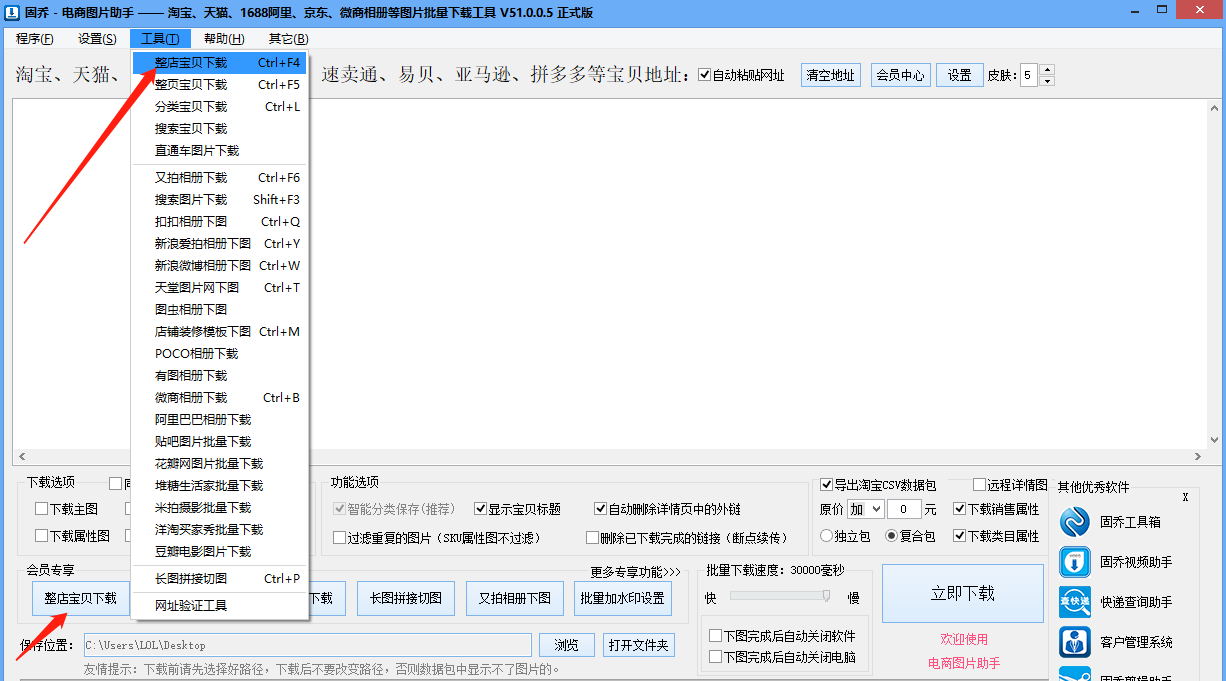Uncheck 导出淘宝CSV数据包
This screenshot has width=1226, height=681.
[826, 485]
